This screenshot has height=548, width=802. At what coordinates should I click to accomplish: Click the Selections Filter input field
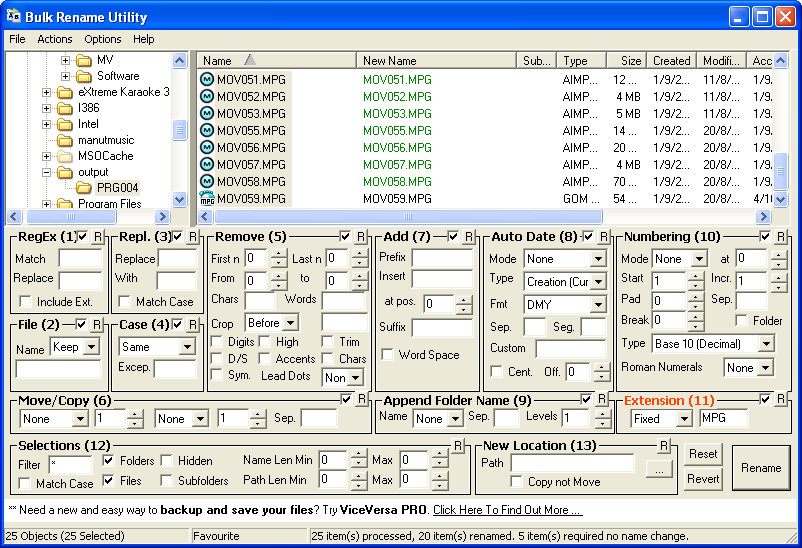[x=71, y=465]
